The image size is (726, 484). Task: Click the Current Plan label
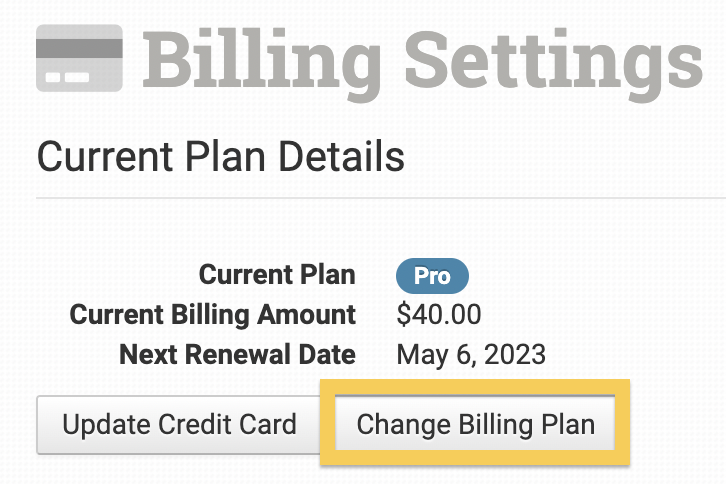(x=277, y=275)
